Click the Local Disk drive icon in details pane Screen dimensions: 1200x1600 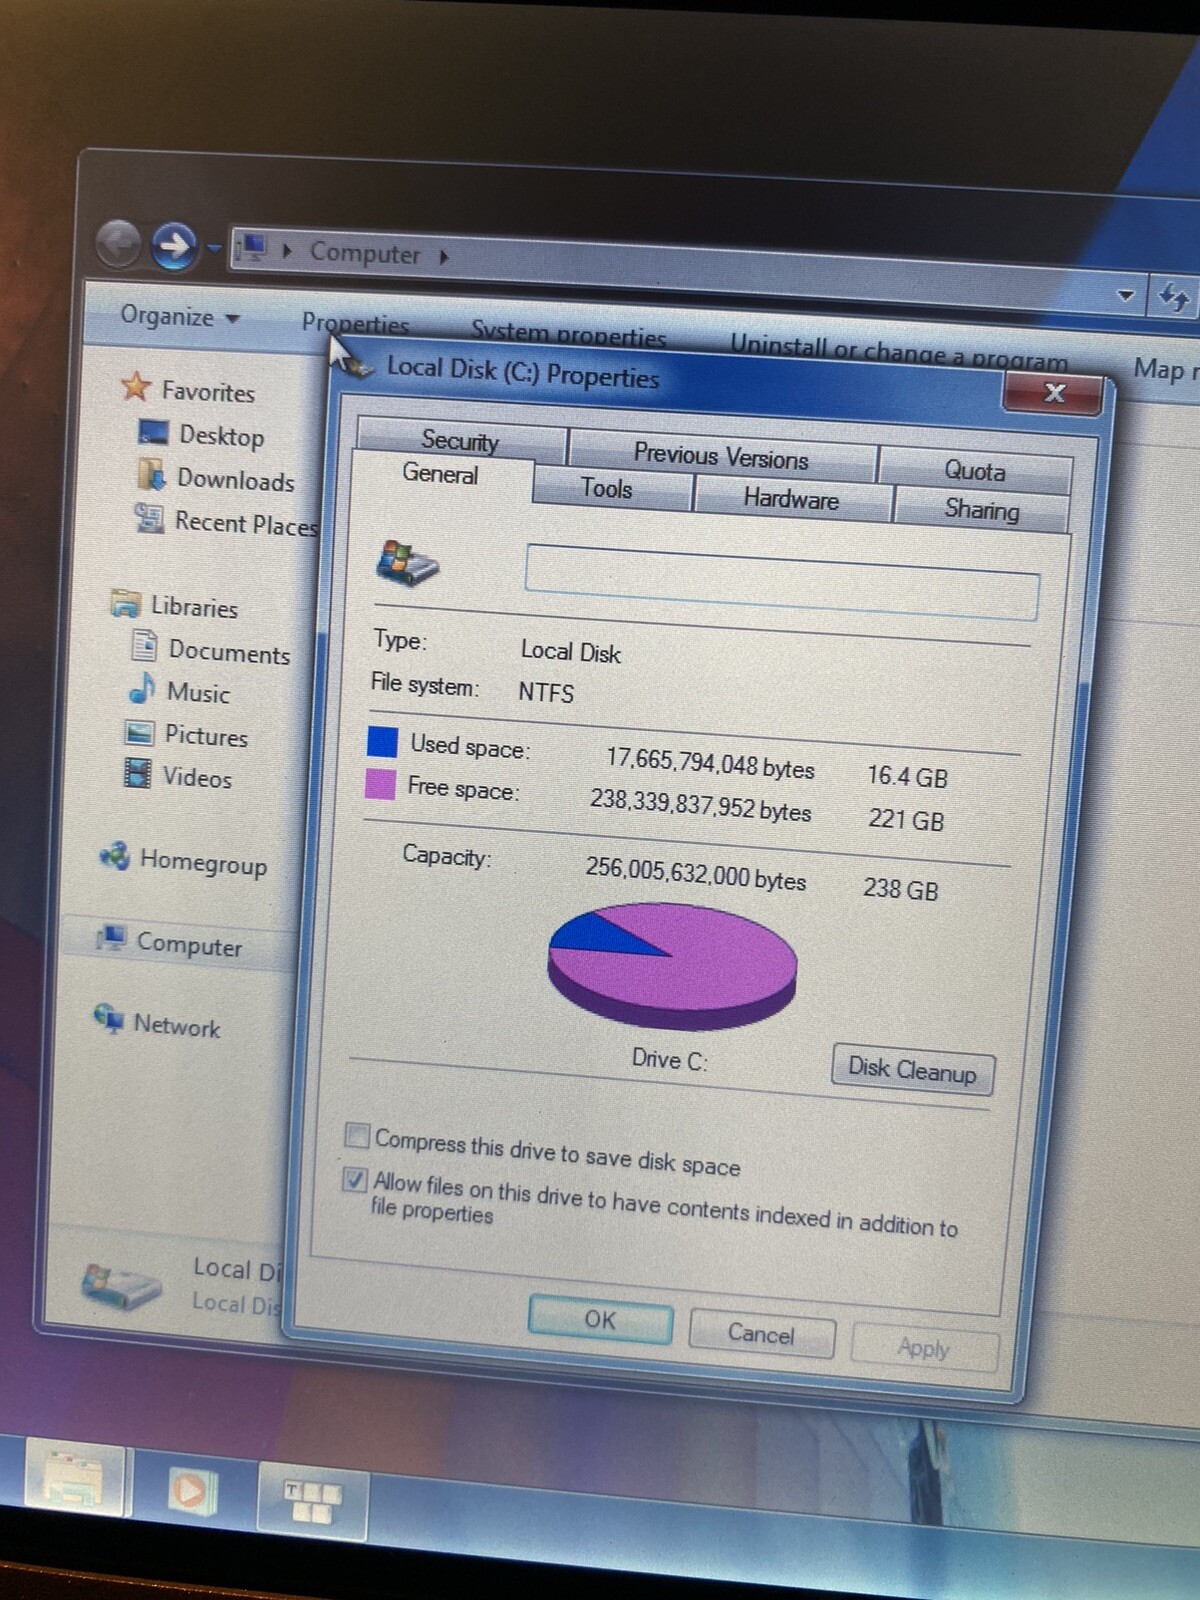coord(121,1286)
